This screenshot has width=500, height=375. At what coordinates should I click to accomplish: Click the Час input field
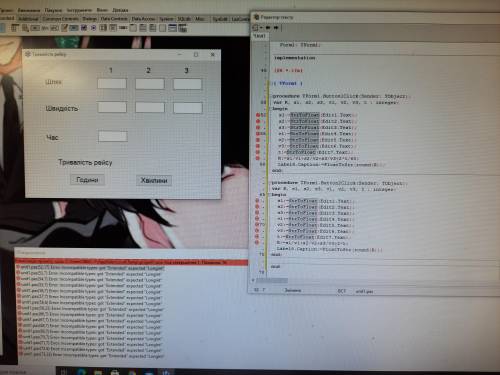[113, 136]
